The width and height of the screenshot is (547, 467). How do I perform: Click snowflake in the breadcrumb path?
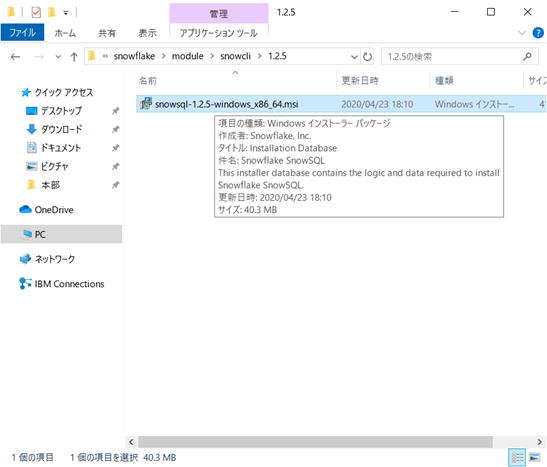click(x=134, y=56)
